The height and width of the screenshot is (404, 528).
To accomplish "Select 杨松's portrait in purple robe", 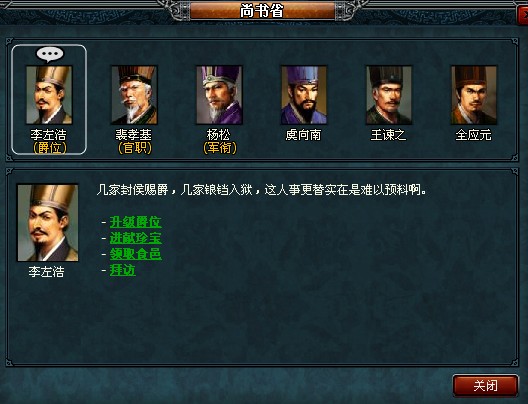I will tap(219, 95).
